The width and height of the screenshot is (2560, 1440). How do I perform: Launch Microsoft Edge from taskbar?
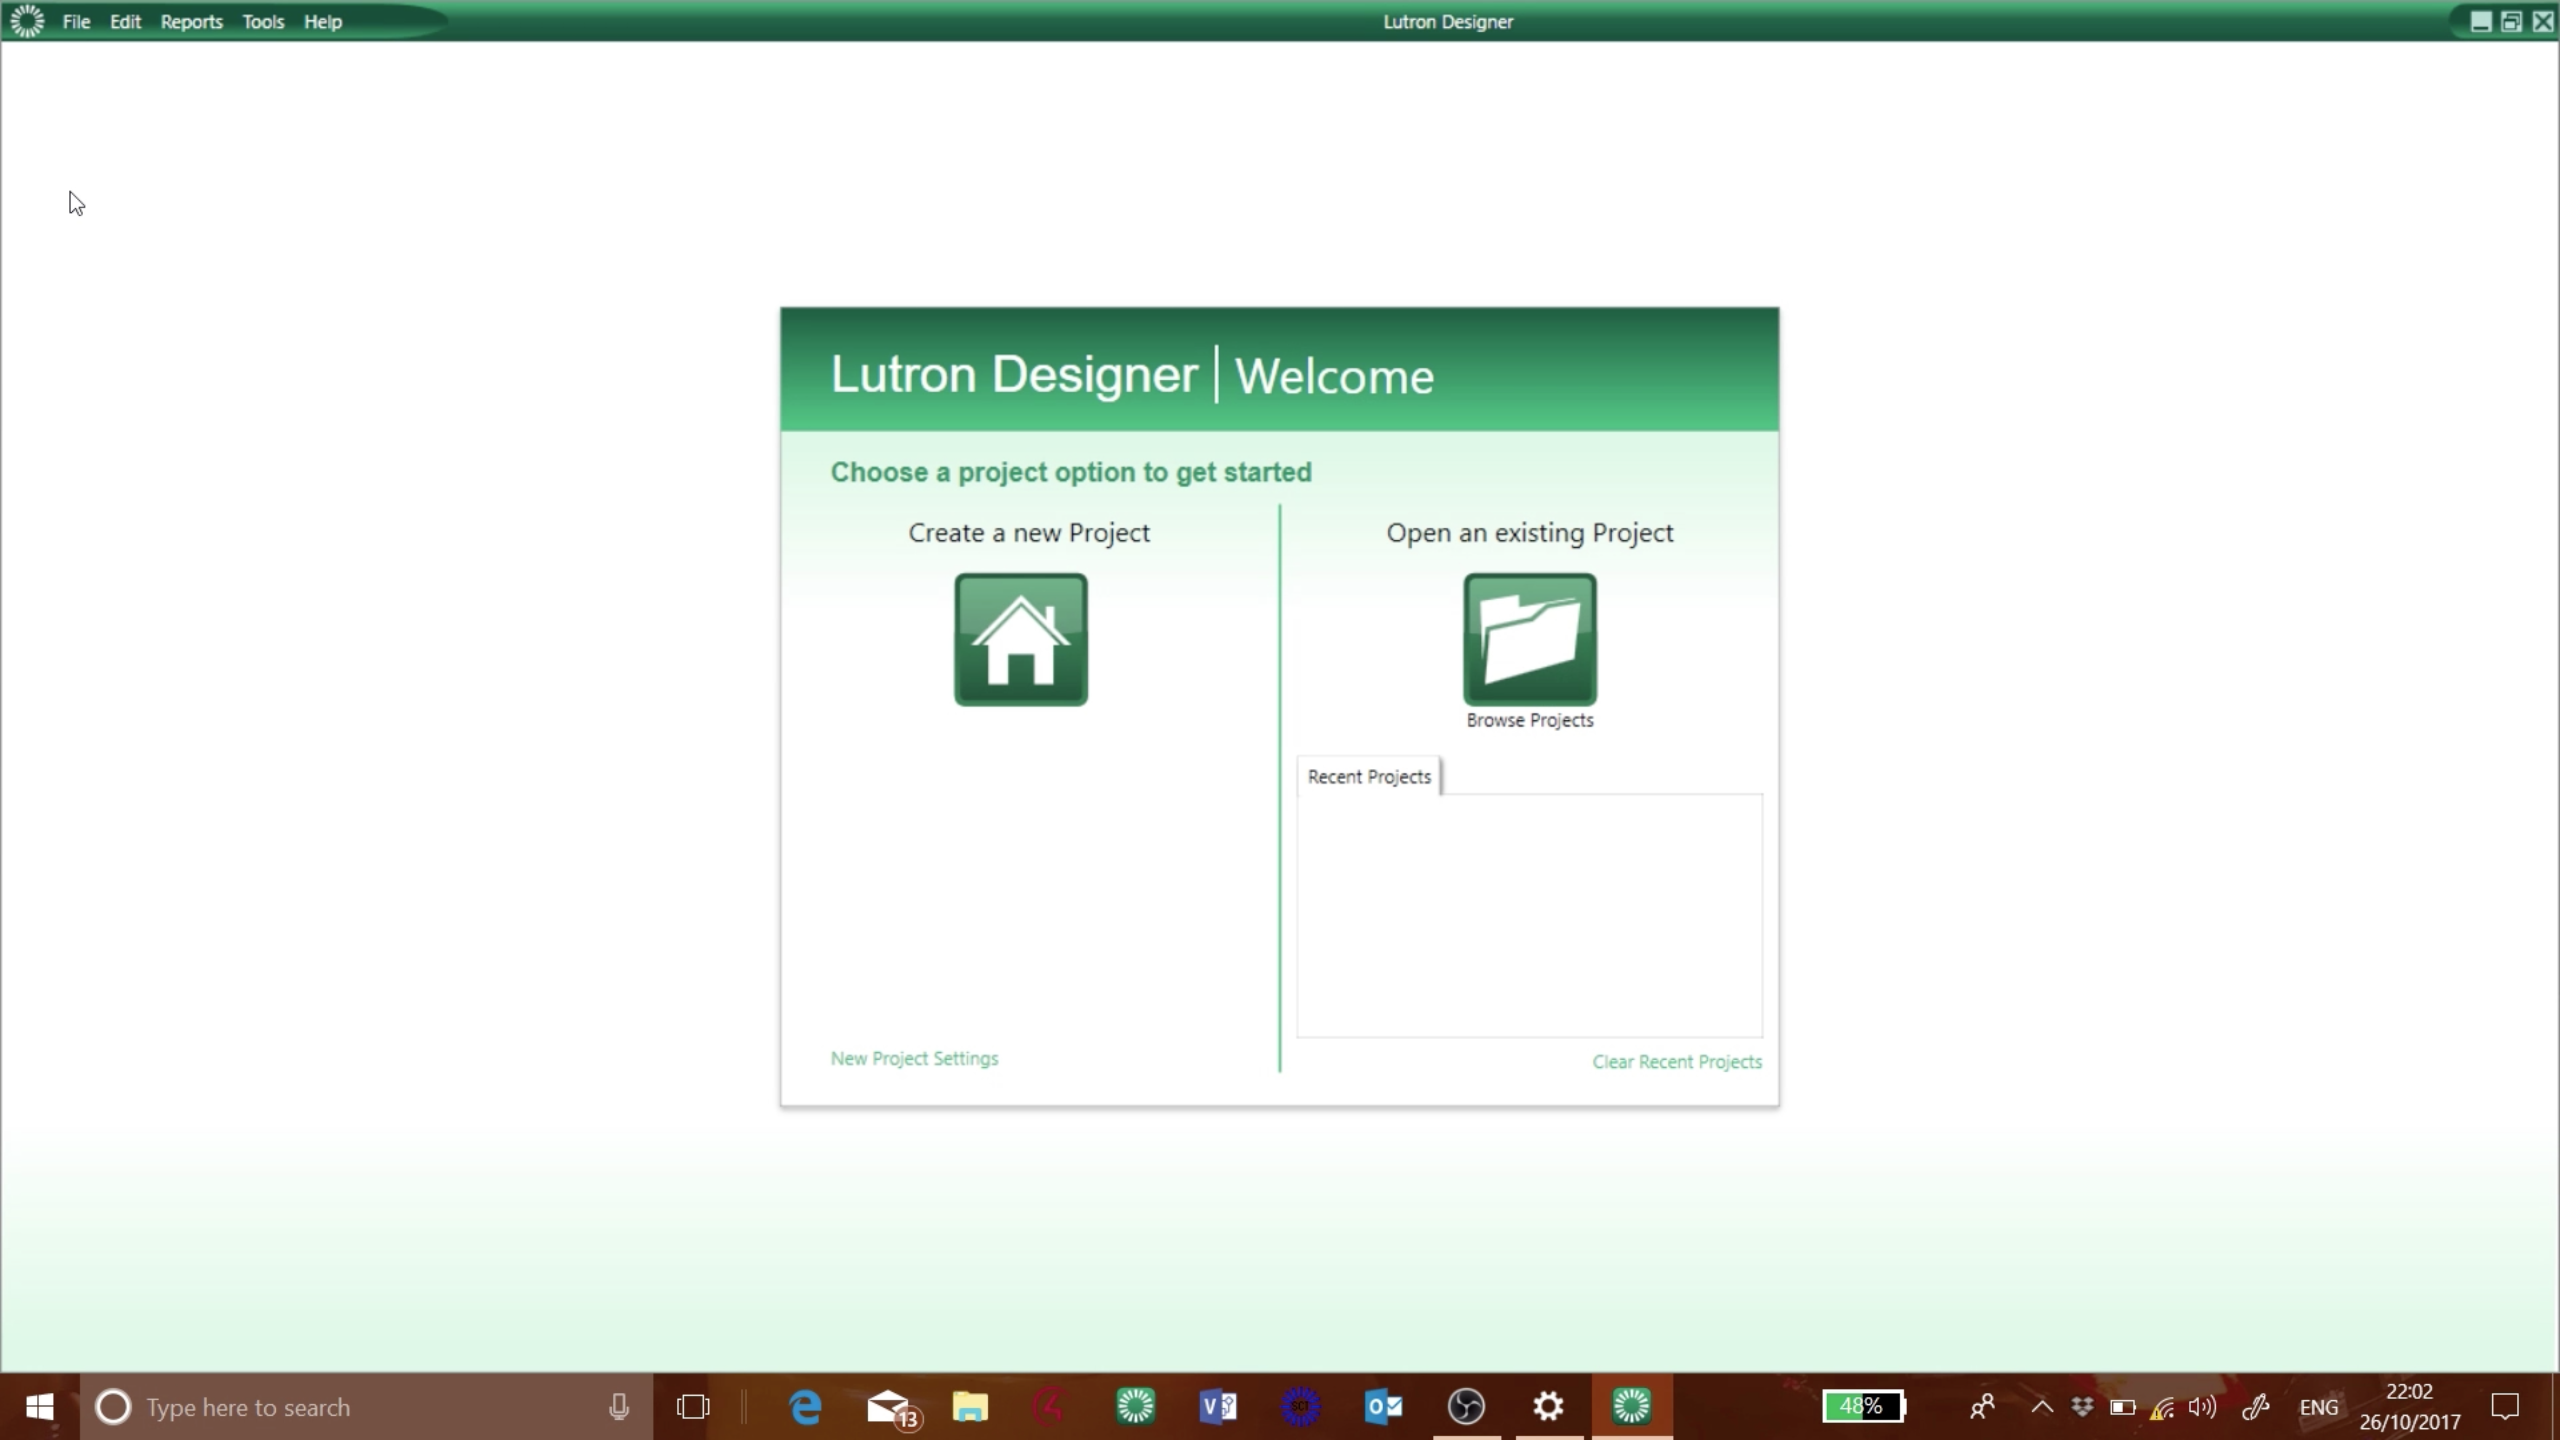[x=805, y=1407]
